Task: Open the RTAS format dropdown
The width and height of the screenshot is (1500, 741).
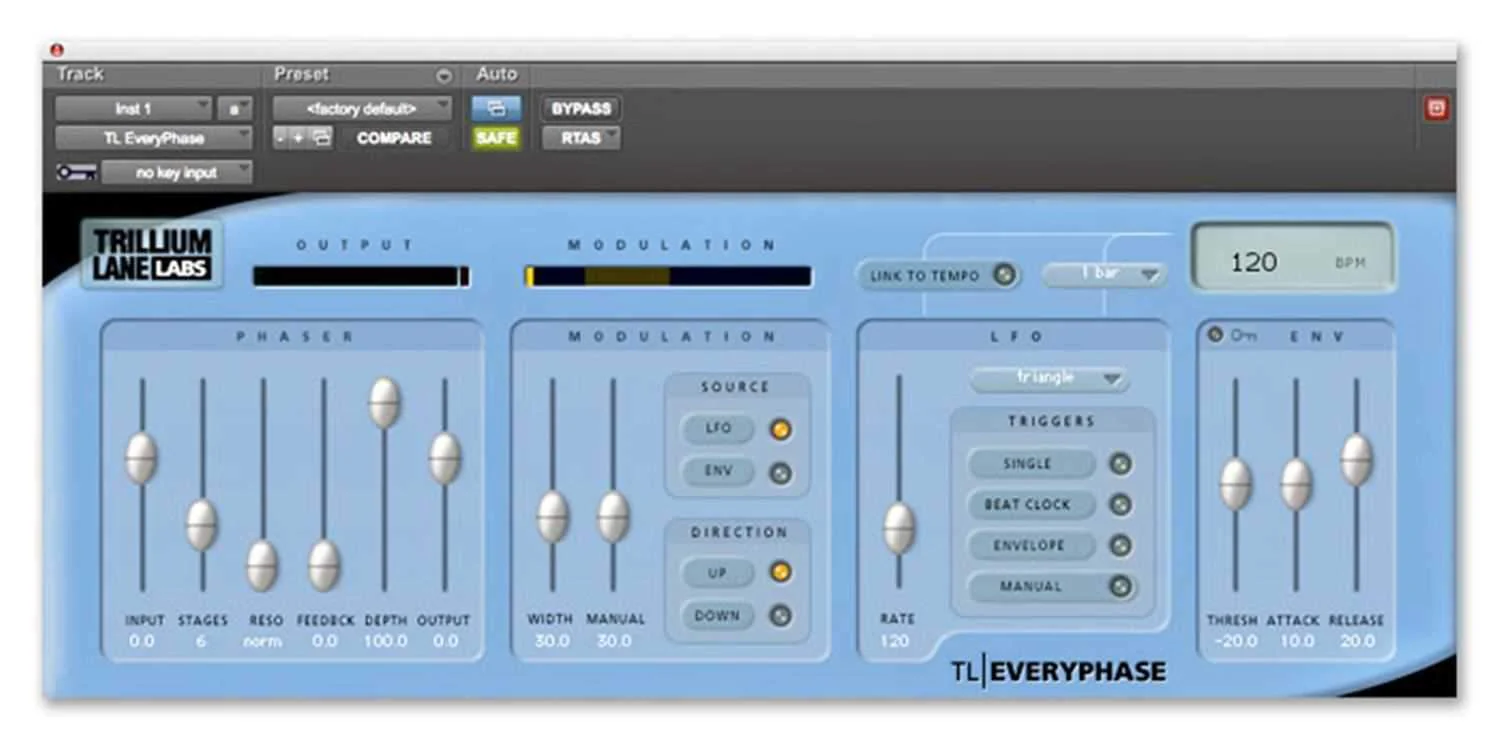Action: [581, 138]
